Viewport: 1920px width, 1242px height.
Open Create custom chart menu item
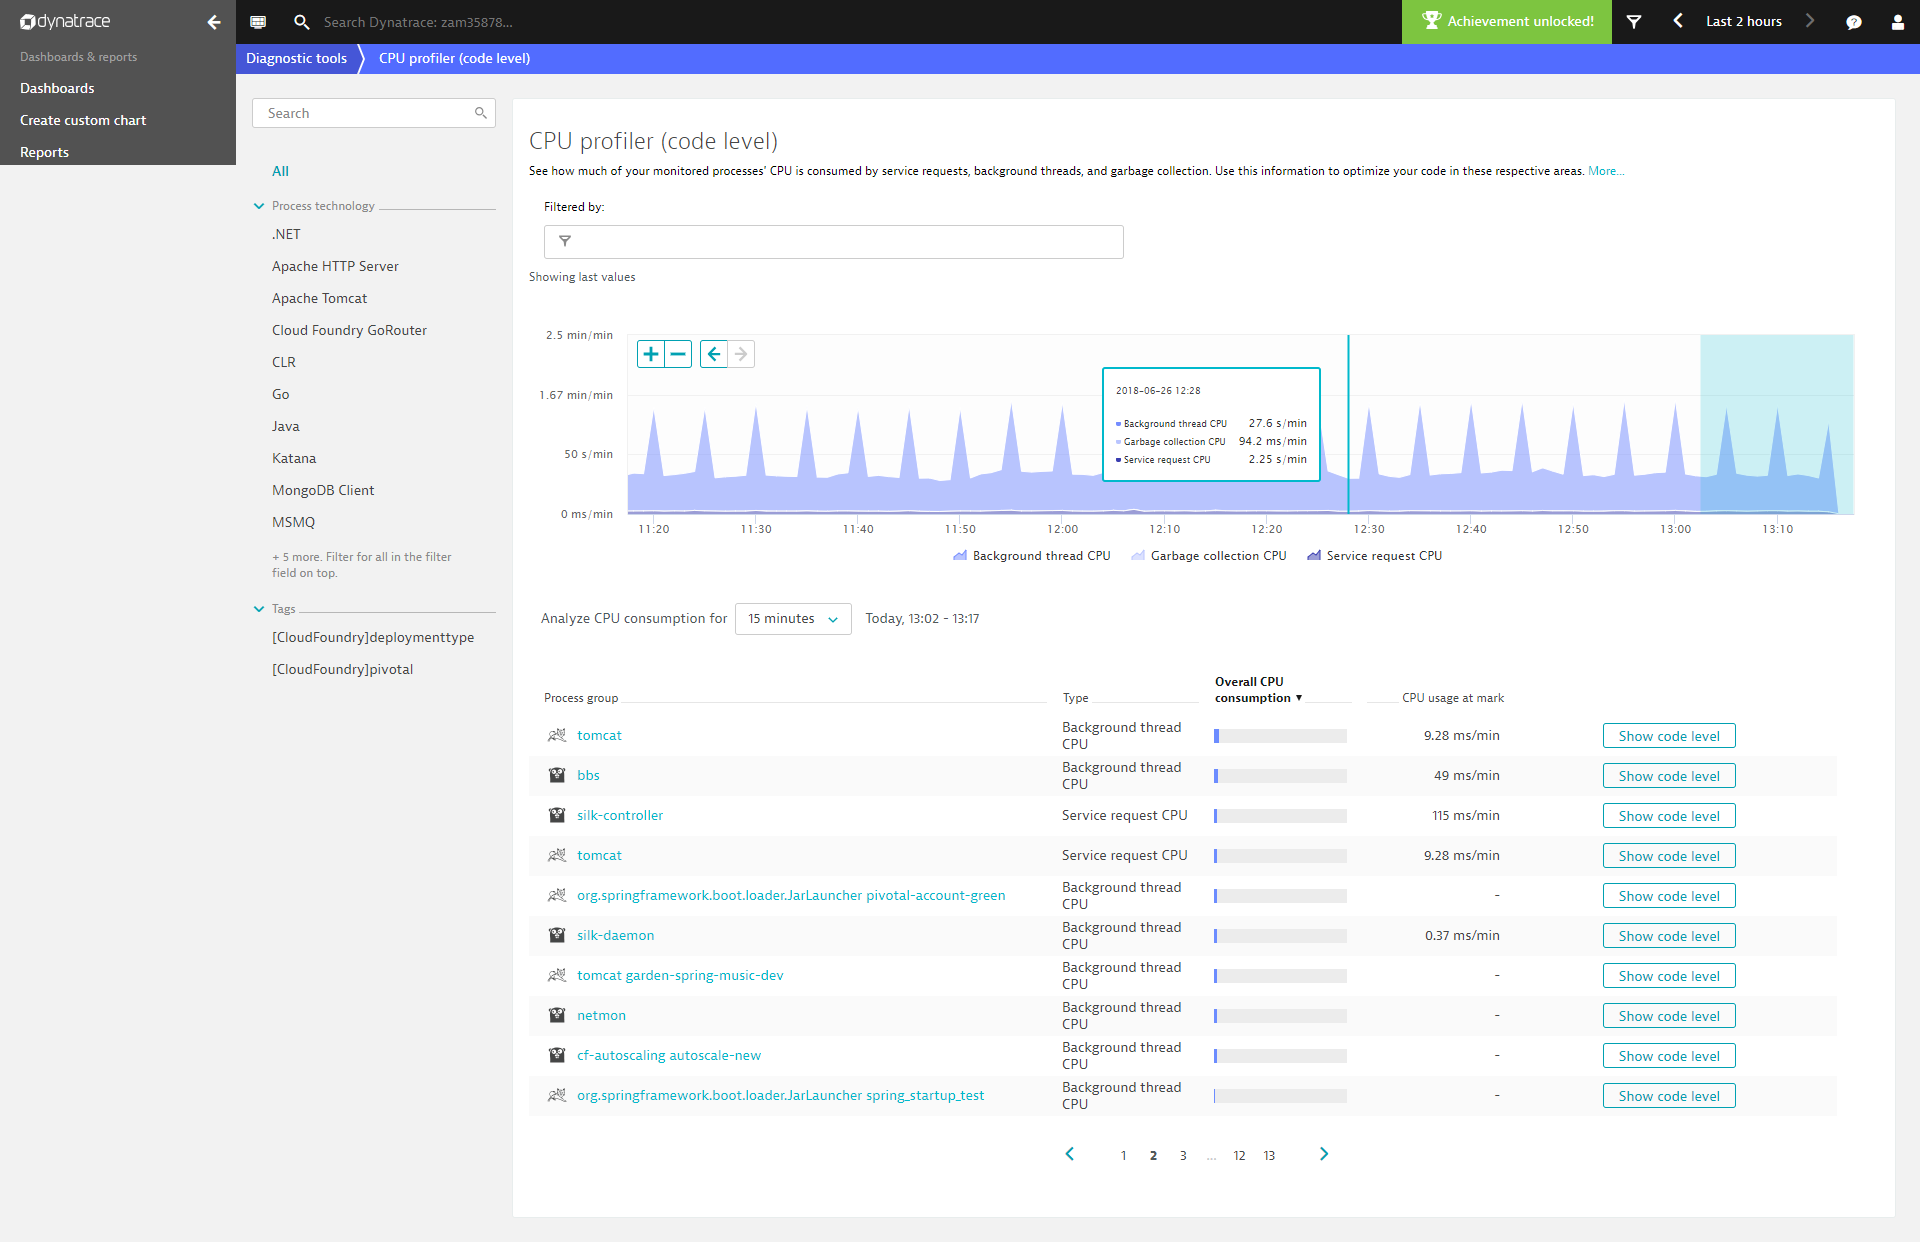(x=83, y=120)
